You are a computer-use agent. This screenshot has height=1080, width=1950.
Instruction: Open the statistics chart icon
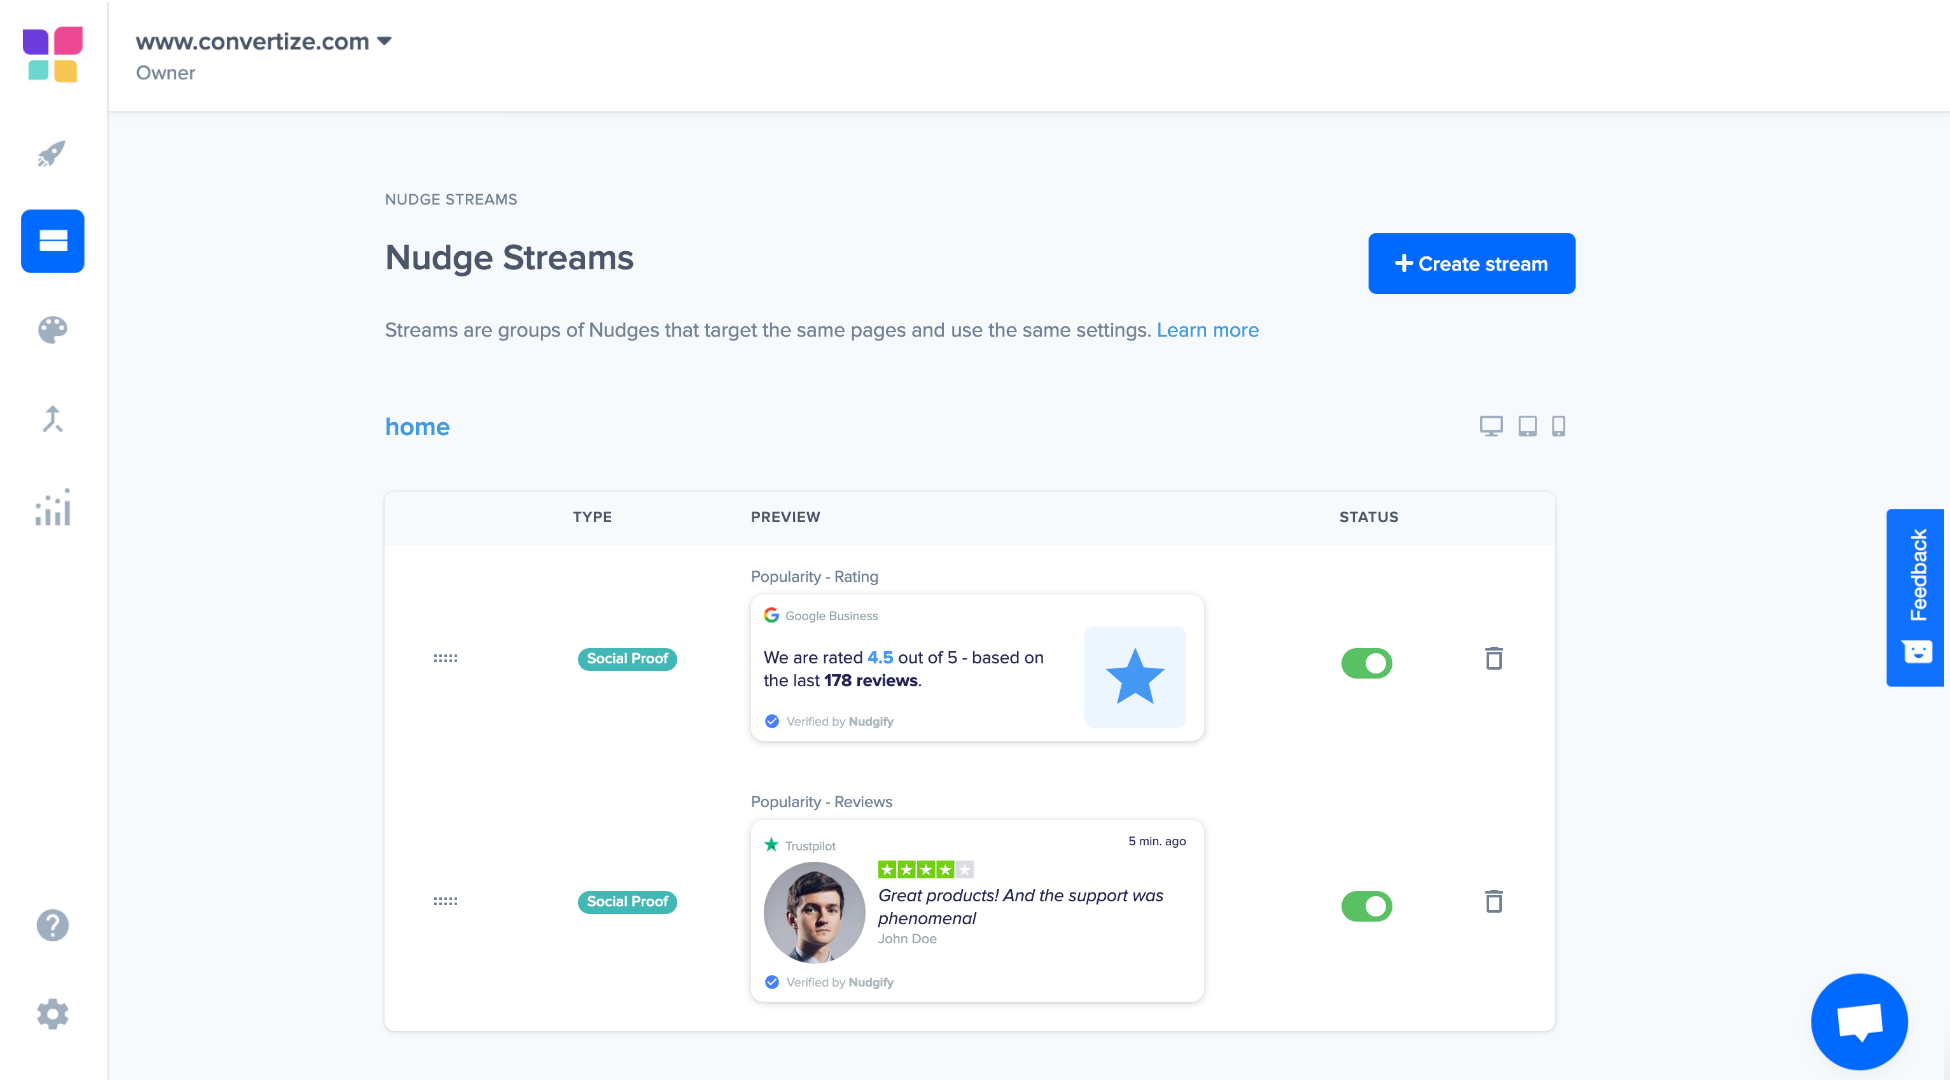(53, 507)
